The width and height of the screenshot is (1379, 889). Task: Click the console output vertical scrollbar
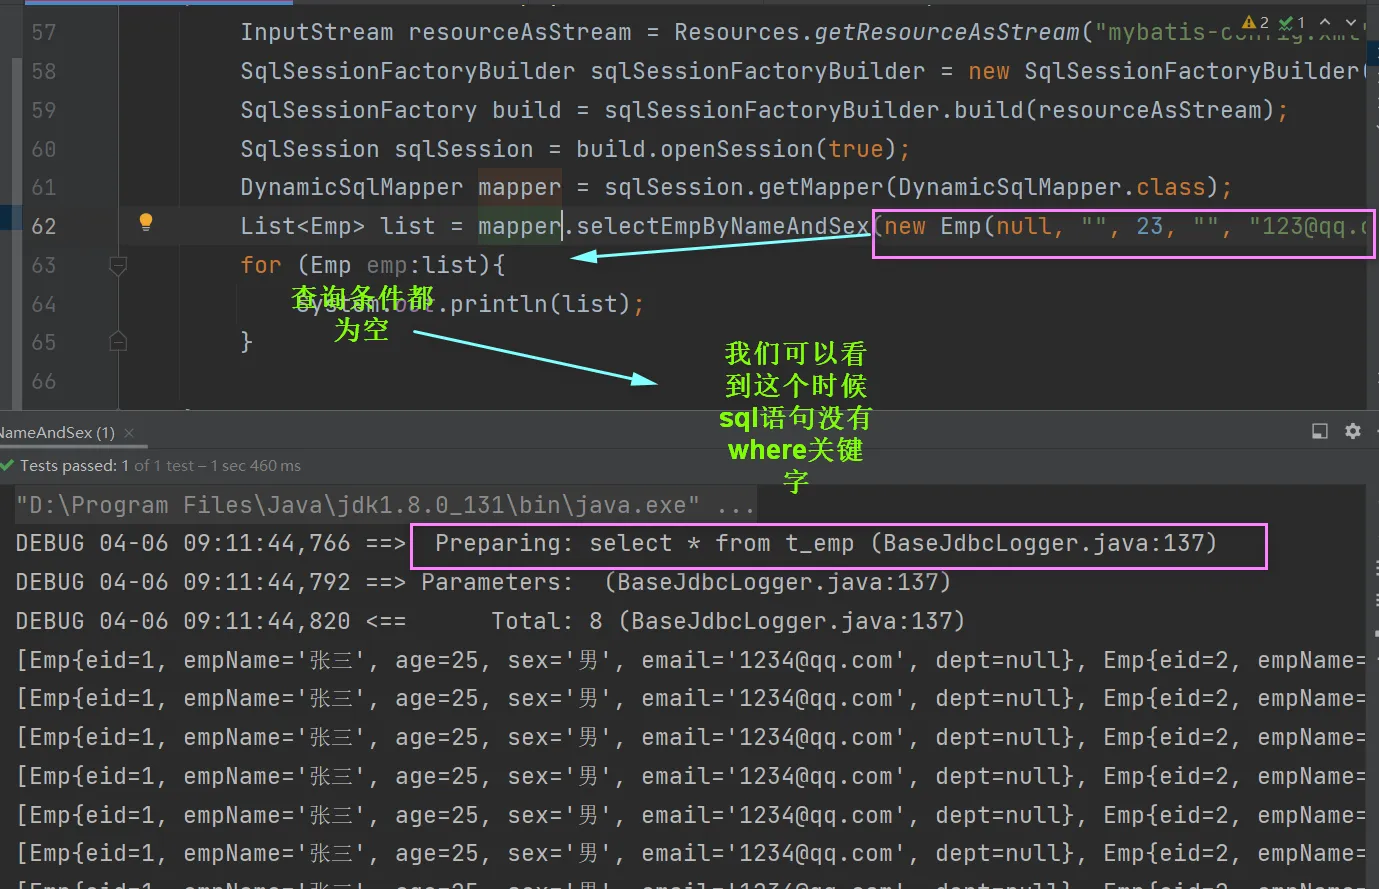[1372, 688]
